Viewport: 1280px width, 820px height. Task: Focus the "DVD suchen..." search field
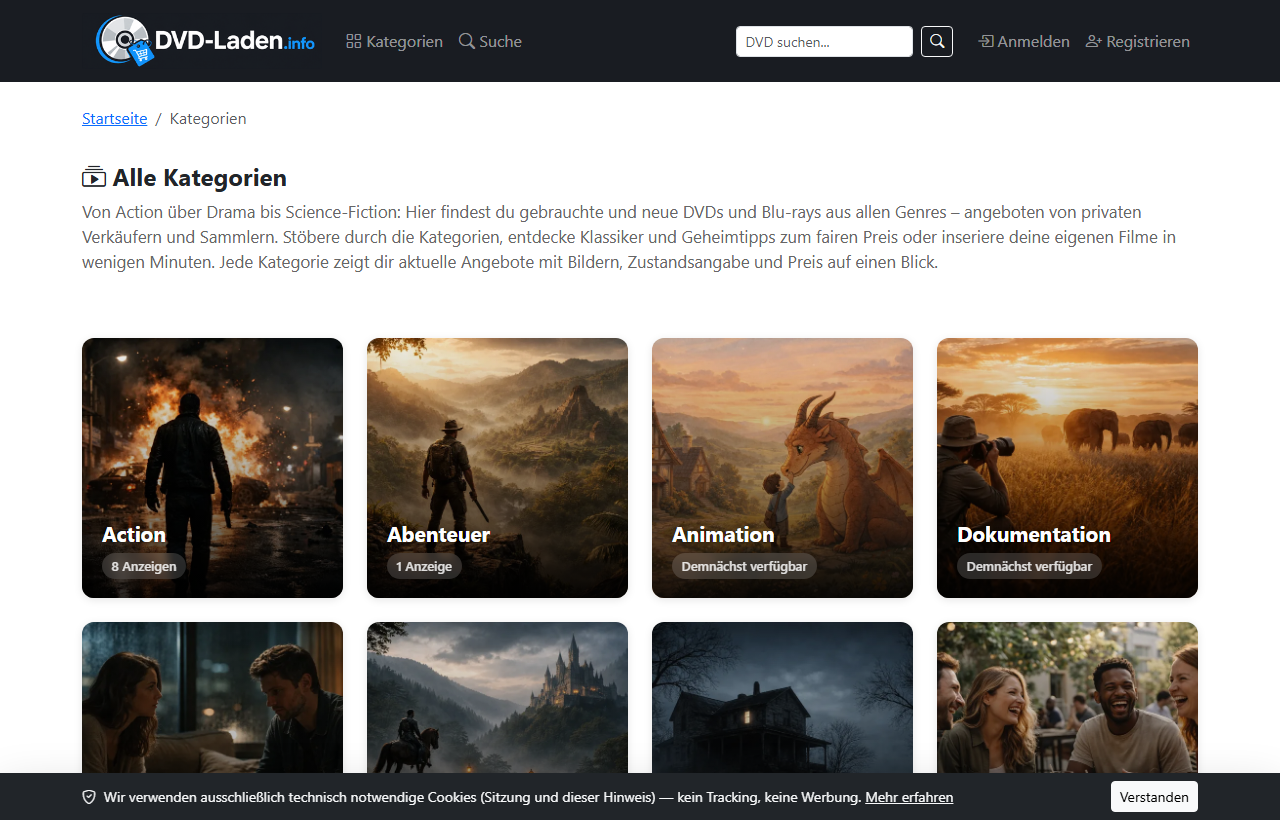[x=824, y=41]
